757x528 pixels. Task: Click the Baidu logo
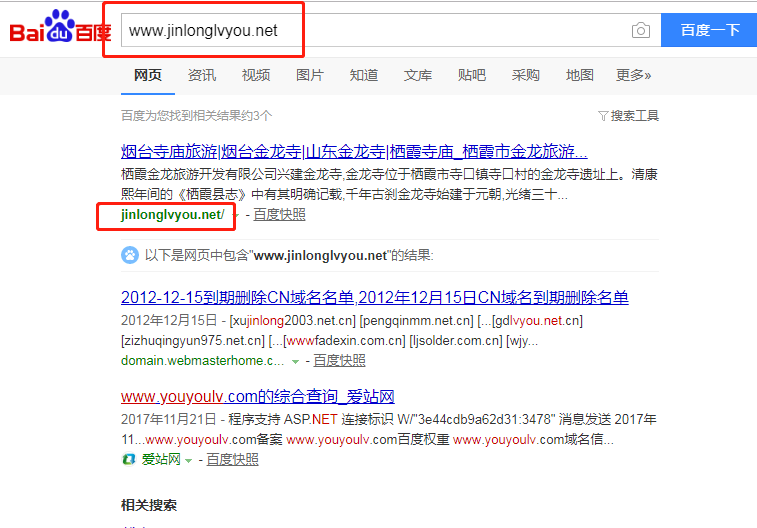pyautogui.click(x=60, y=28)
